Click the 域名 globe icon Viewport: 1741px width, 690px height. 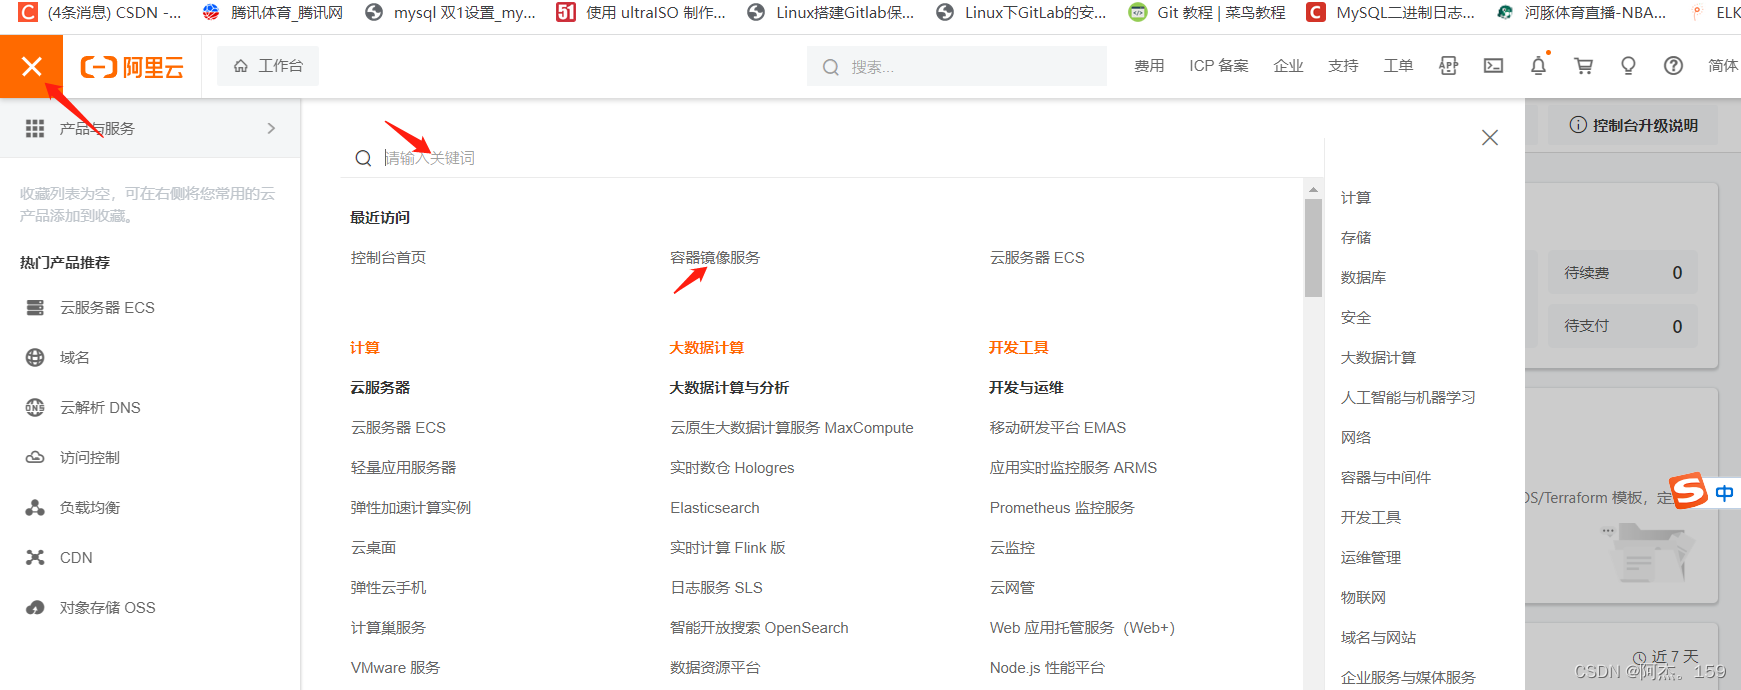pyautogui.click(x=35, y=357)
